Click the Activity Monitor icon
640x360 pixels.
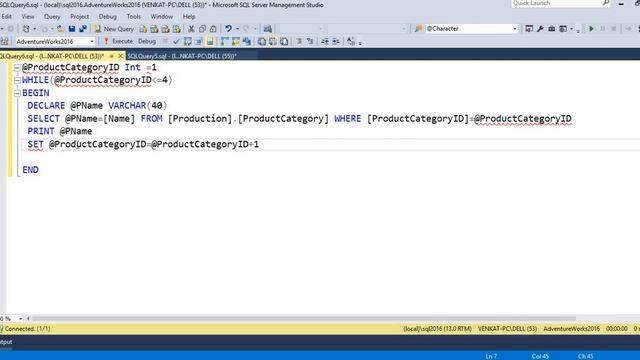pos(267,29)
